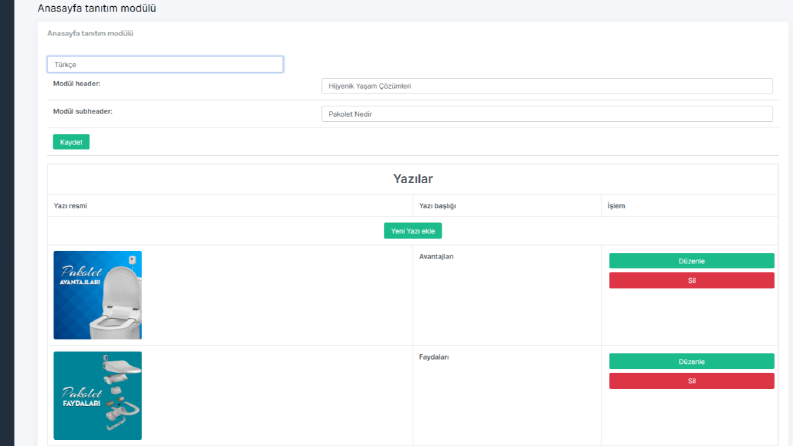
Task: Edit the Modül header input field
Action: (547, 86)
